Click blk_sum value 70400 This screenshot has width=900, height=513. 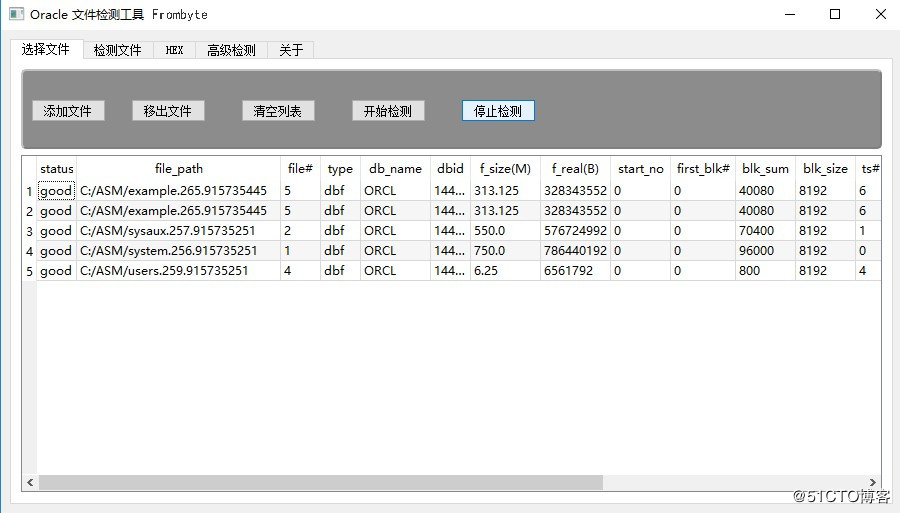click(x=757, y=231)
